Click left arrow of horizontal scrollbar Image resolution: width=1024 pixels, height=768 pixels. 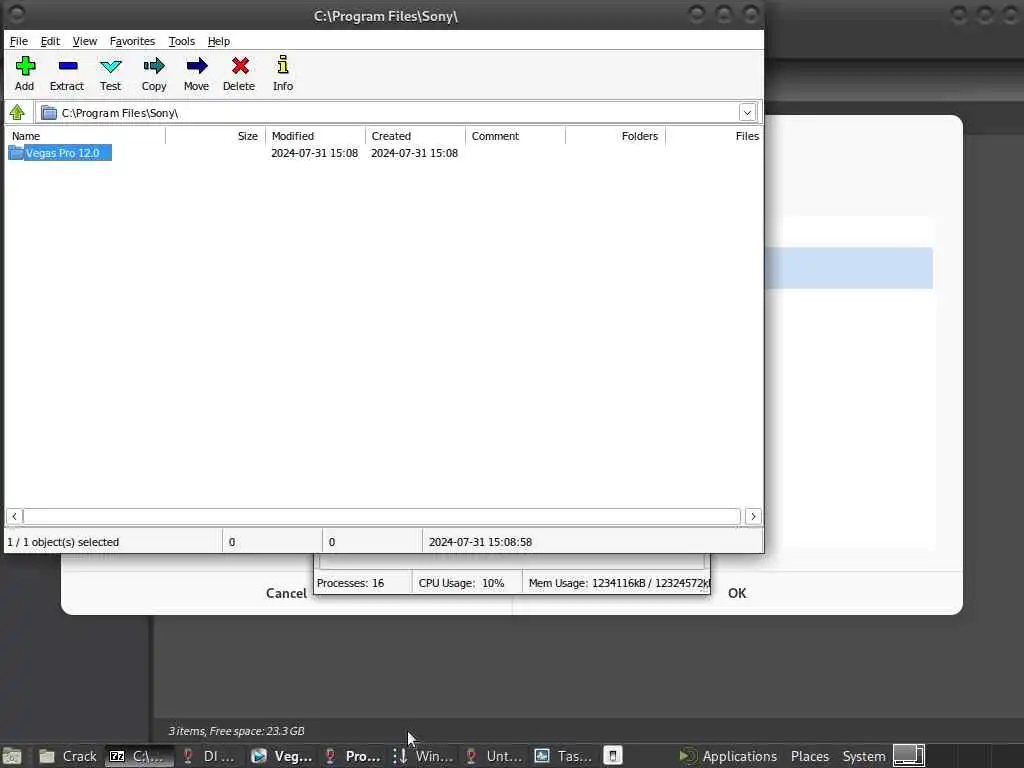[14, 517]
